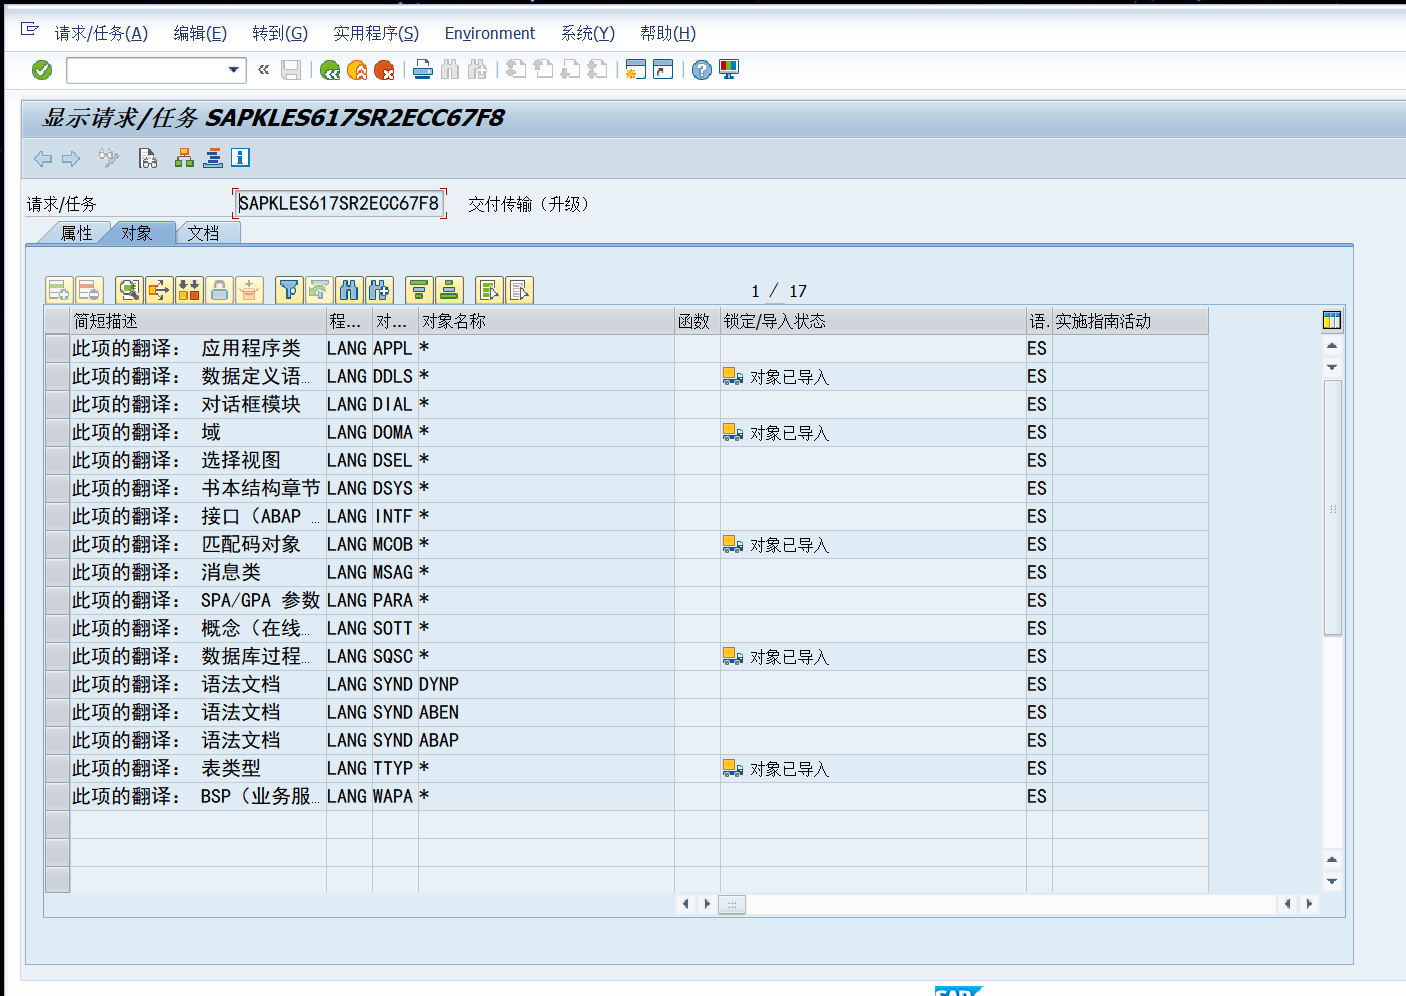Switch to the 属性 tab
The image size is (1406, 996).
coord(76,233)
